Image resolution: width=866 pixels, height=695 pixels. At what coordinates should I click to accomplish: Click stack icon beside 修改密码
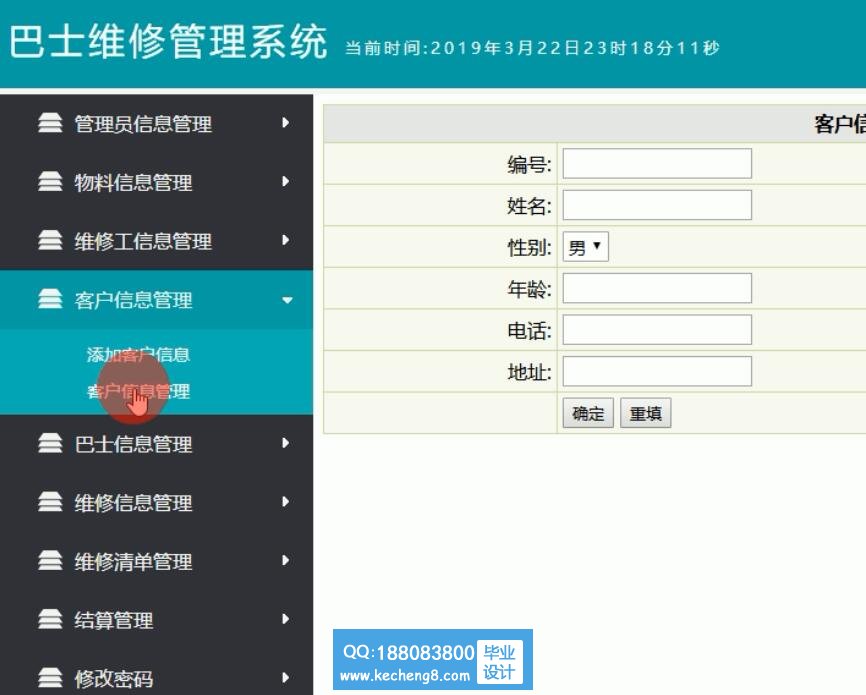click(x=50, y=677)
